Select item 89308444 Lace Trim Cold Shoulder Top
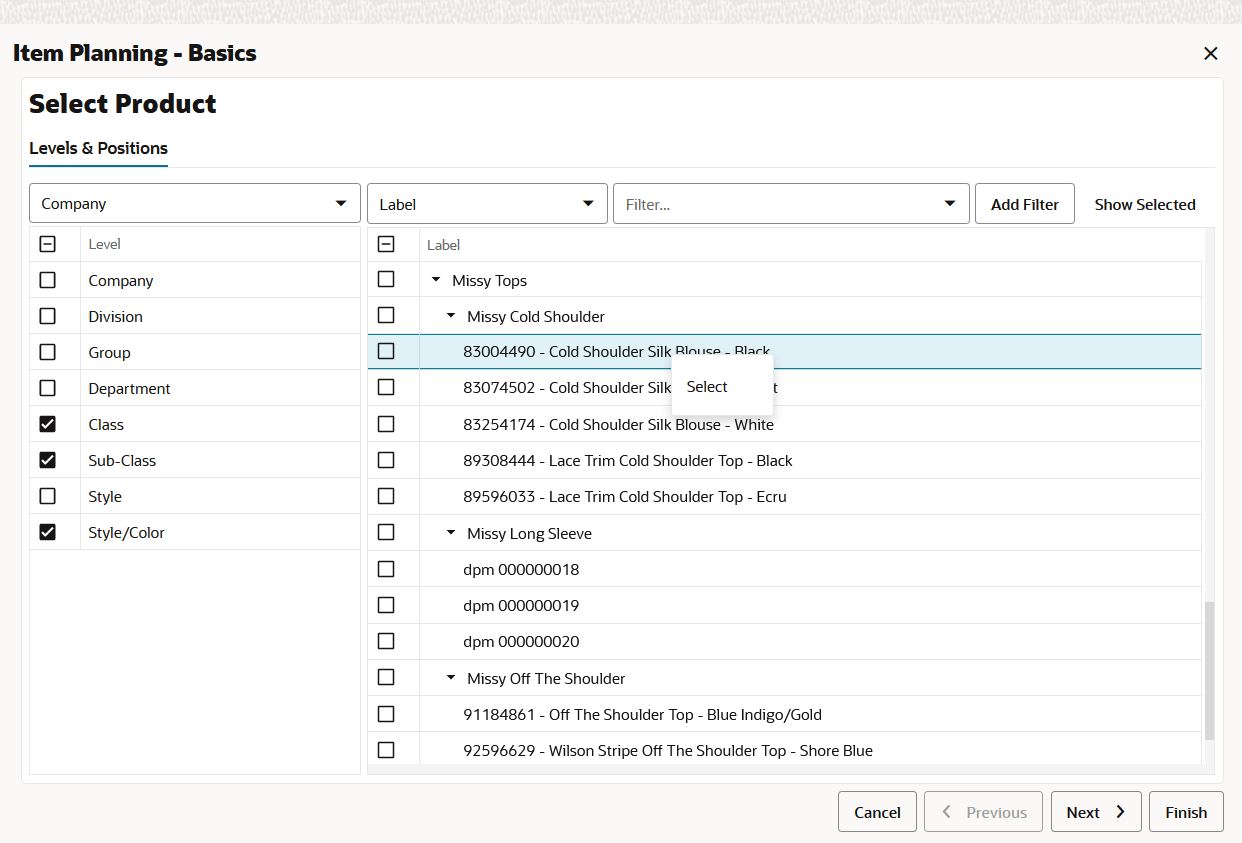 point(630,460)
